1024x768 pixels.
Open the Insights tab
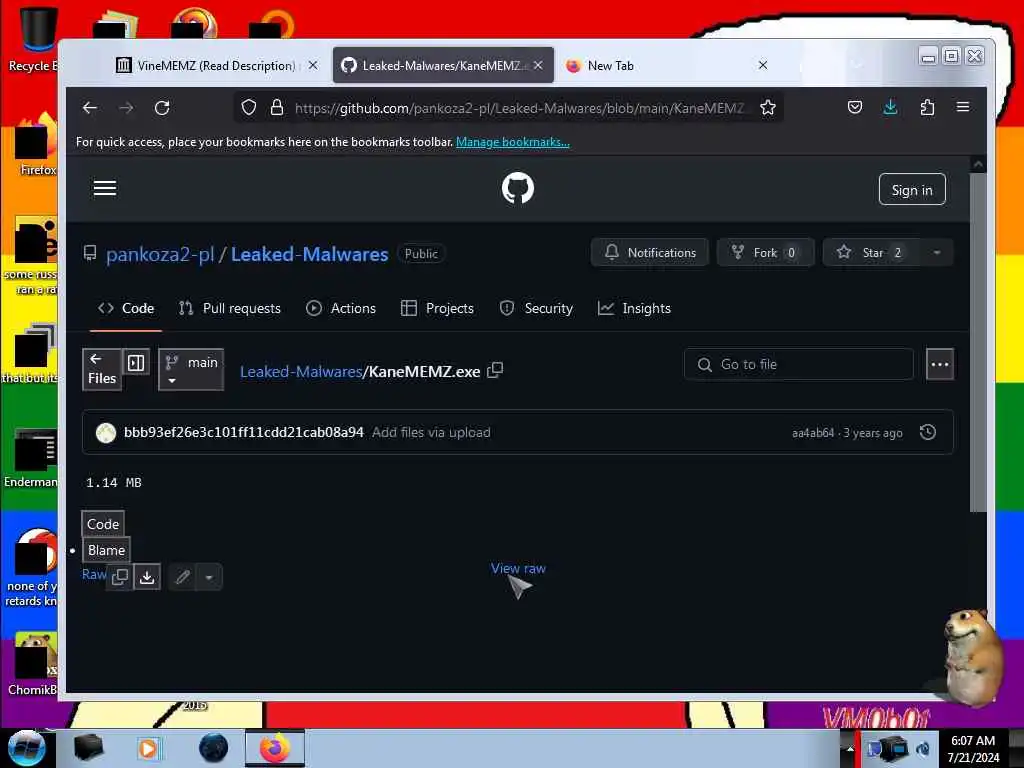point(634,308)
